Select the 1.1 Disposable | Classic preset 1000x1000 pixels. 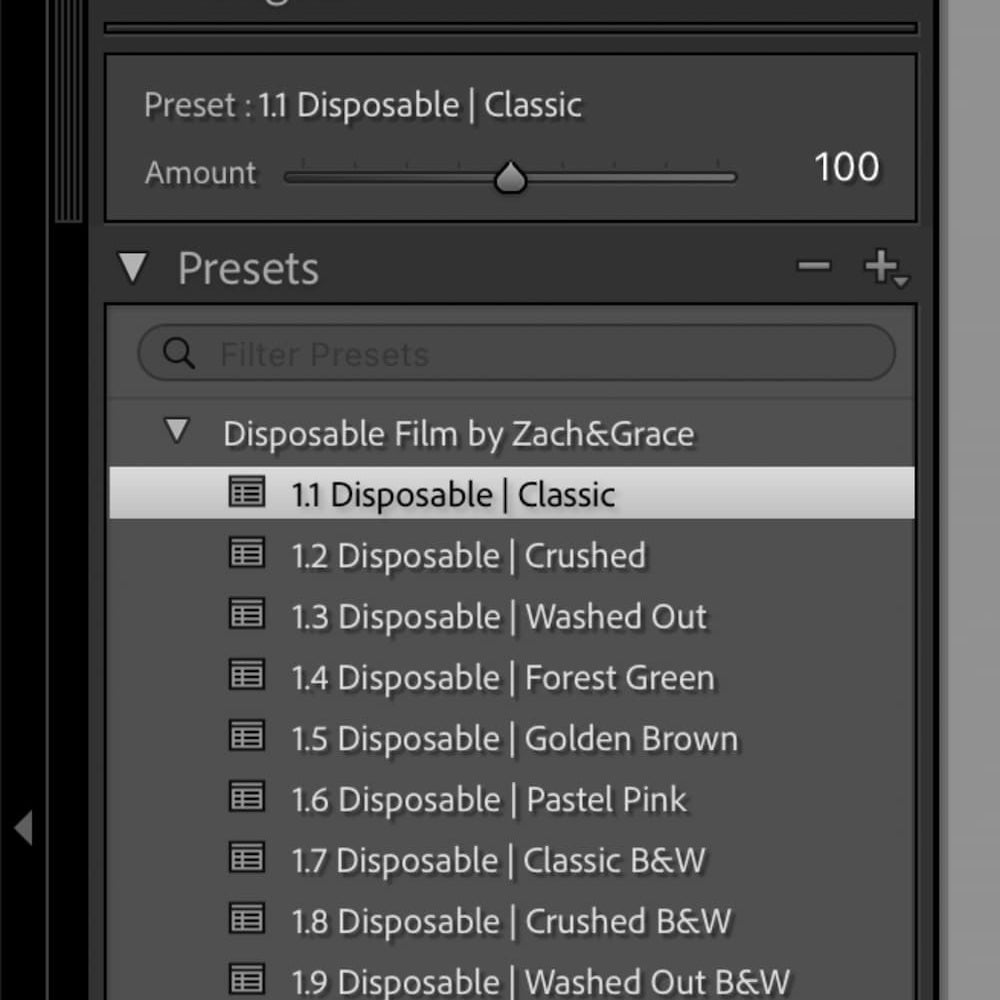click(x=453, y=494)
